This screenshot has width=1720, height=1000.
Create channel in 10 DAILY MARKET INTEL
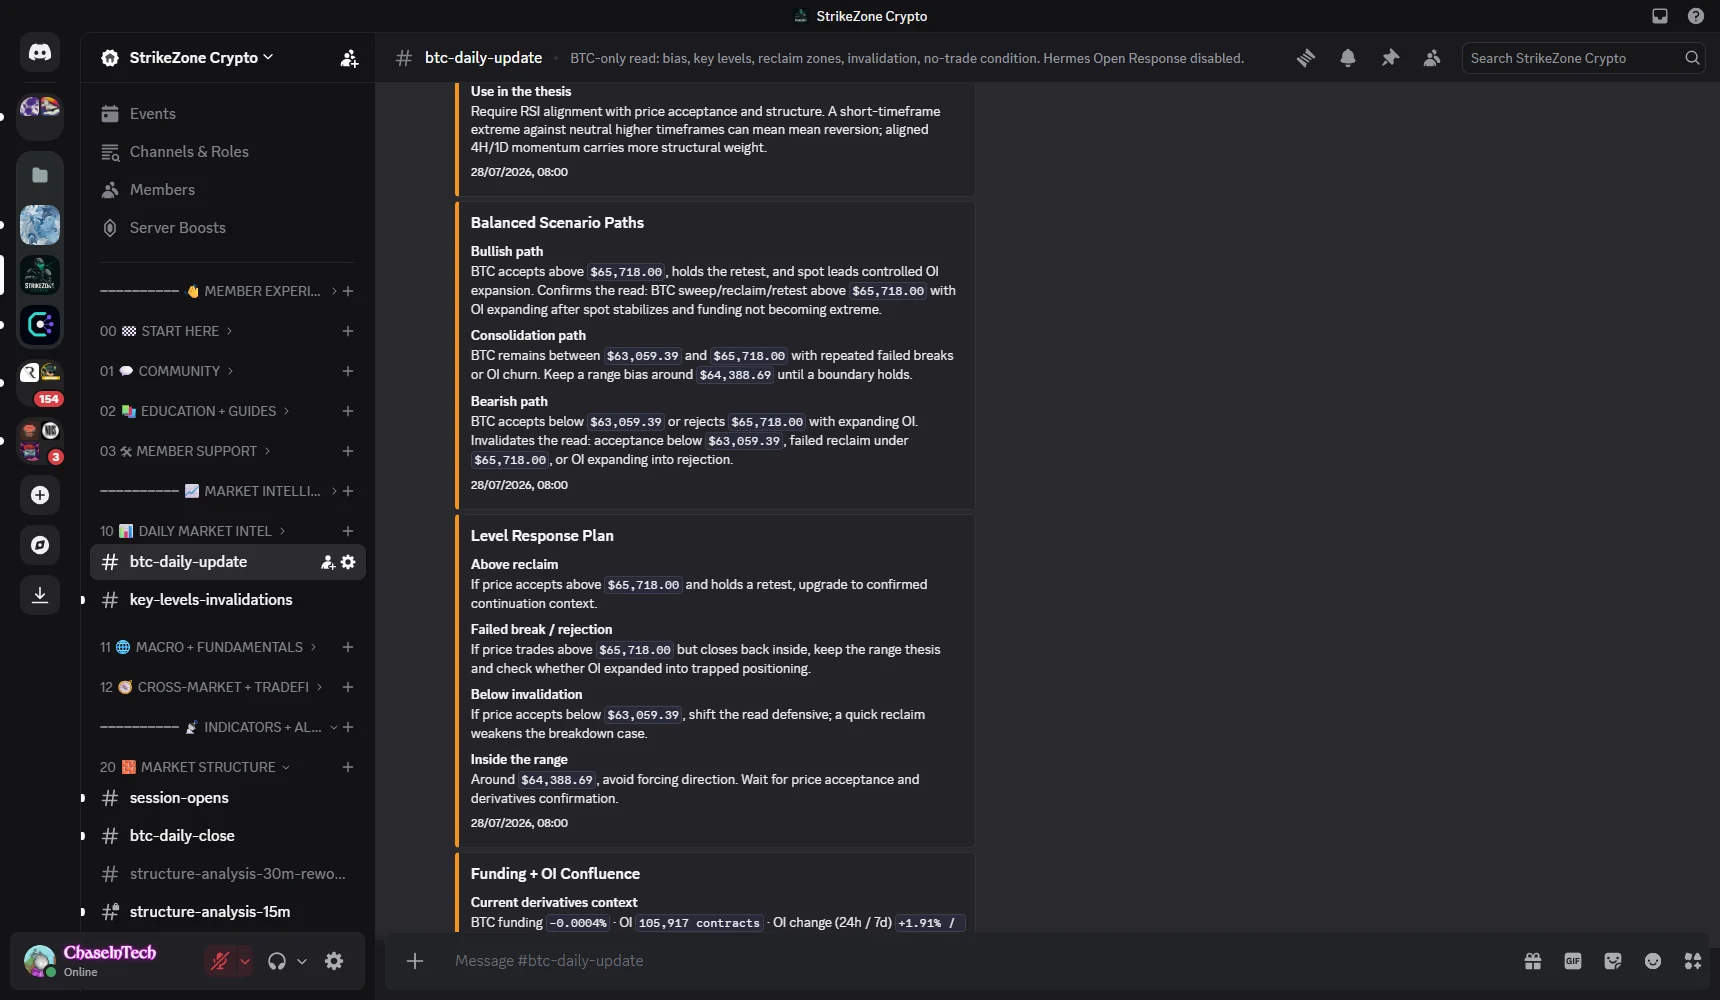pyautogui.click(x=348, y=531)
